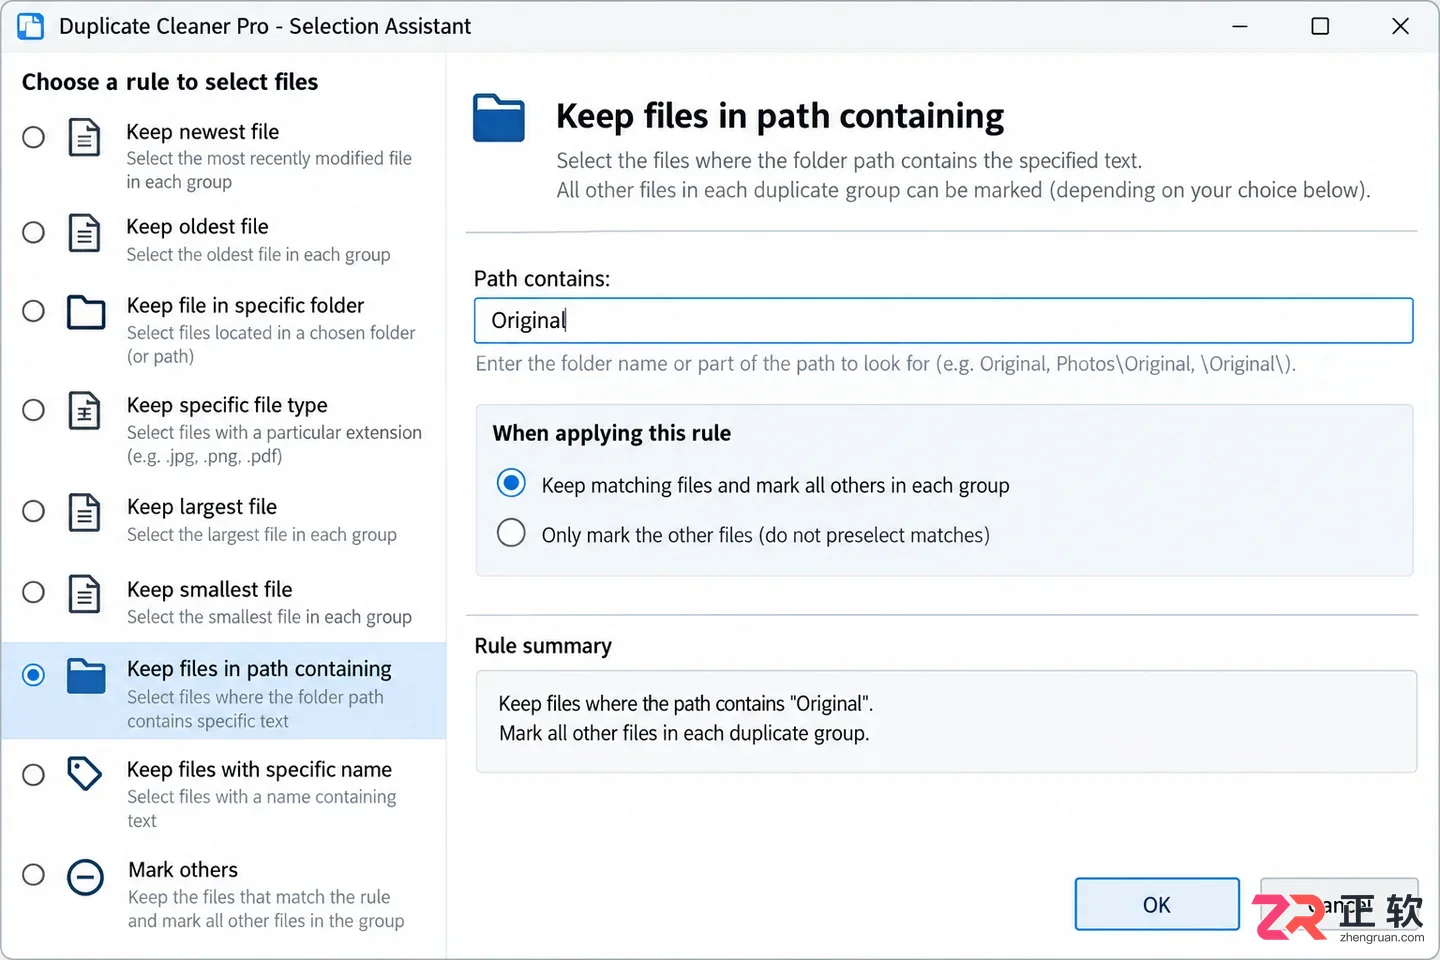Click the 'Keep newest file' rule title
Image resolution: width=1440 pixels, height=960 pixels.
[203, 132]
